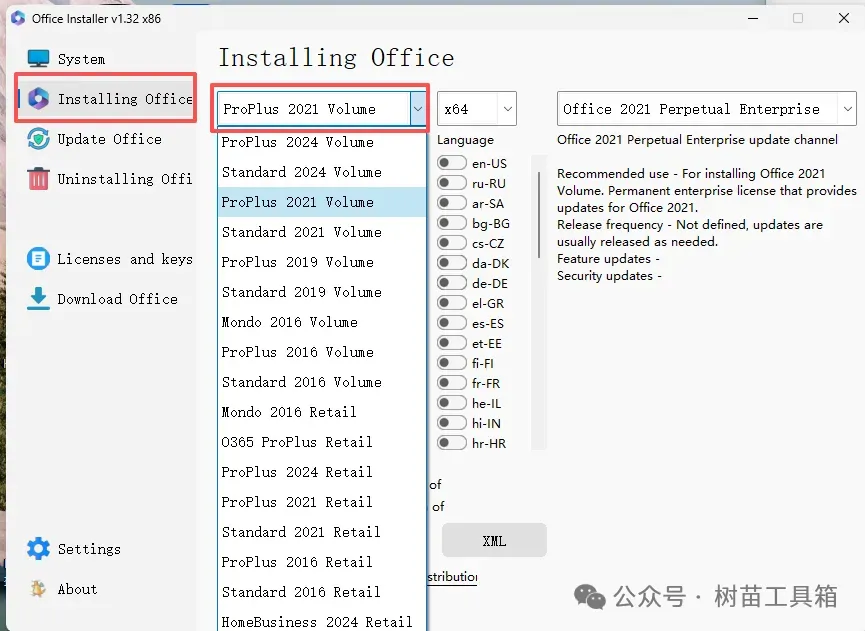Open the Settings page
The image size is (865, 631).
click(89, 549)
